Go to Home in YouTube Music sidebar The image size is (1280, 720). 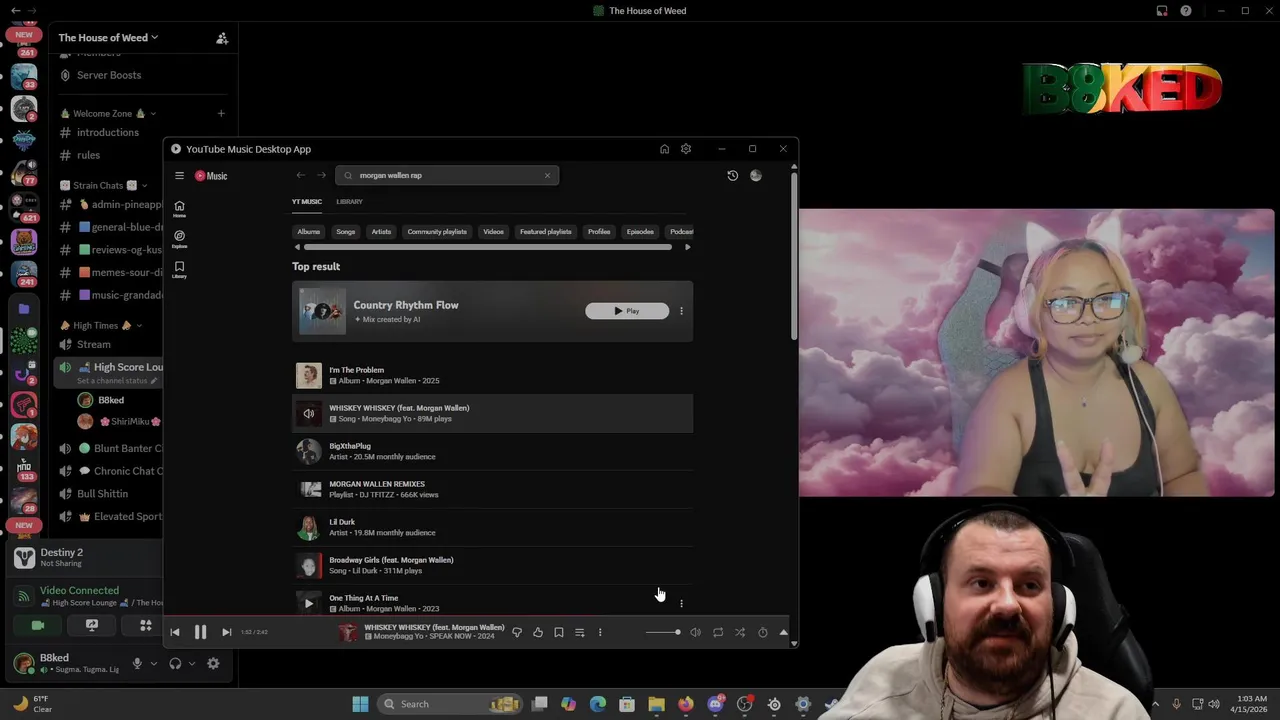tap(179, 208)
